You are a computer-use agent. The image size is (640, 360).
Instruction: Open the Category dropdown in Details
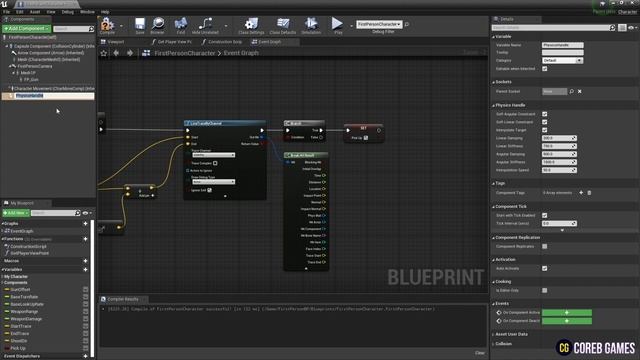(x=562, y=60)
